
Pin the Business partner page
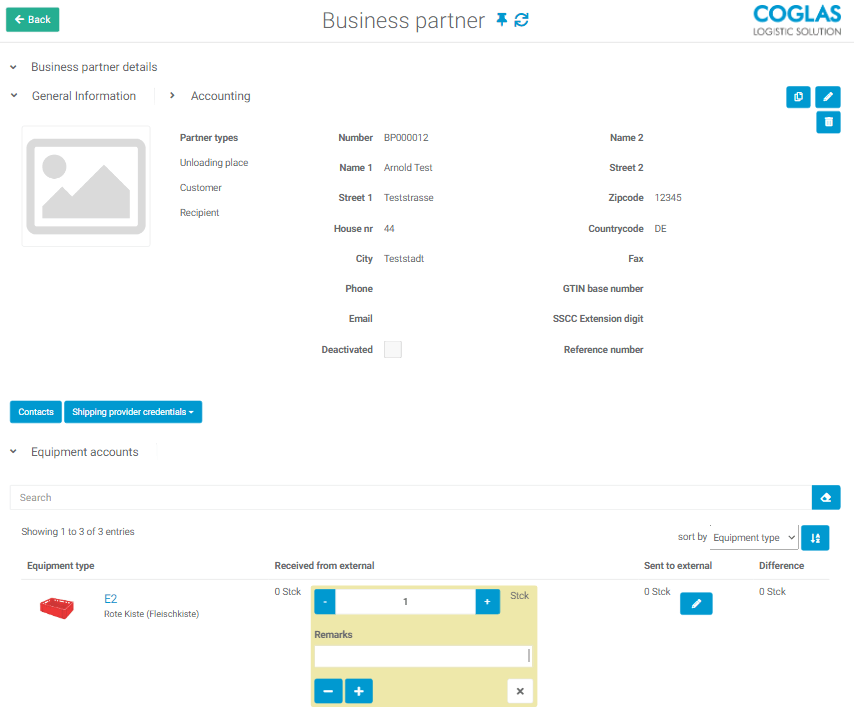502,20
